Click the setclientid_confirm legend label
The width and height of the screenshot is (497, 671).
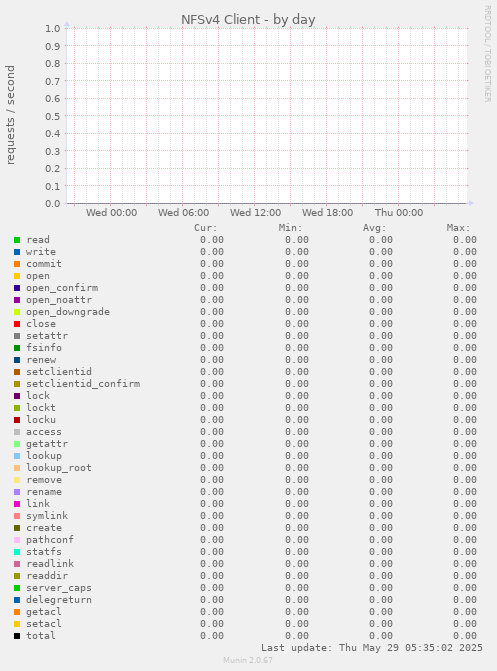tap(83, 384)
